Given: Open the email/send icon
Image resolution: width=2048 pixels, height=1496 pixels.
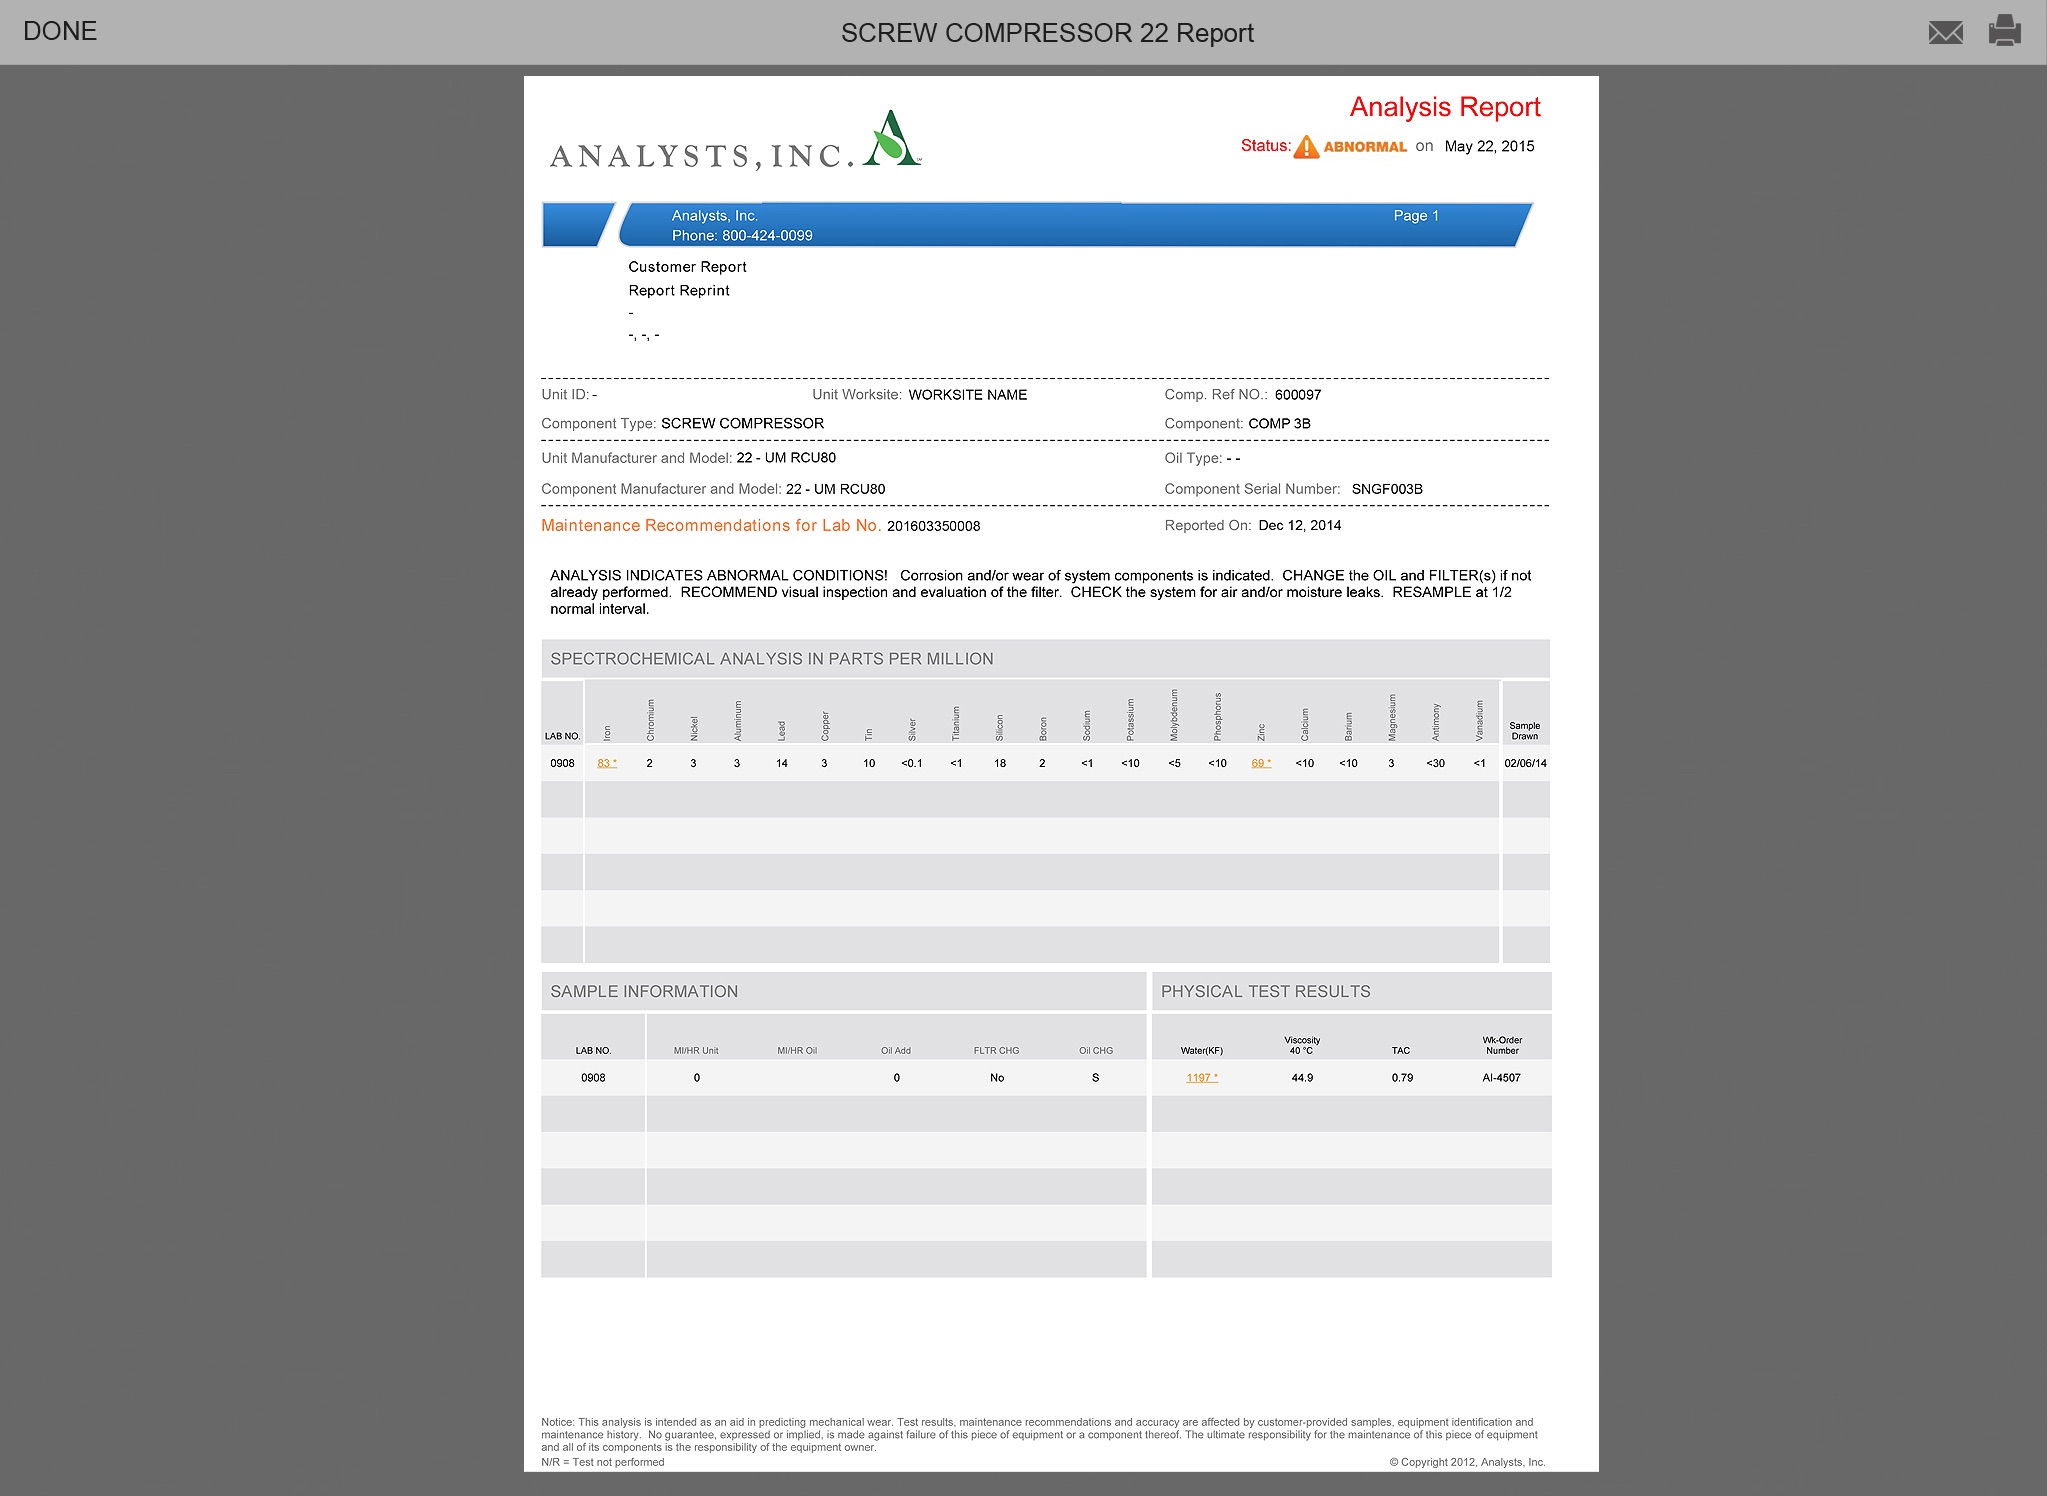Looking at the screenshot, I should (1946, 32).
